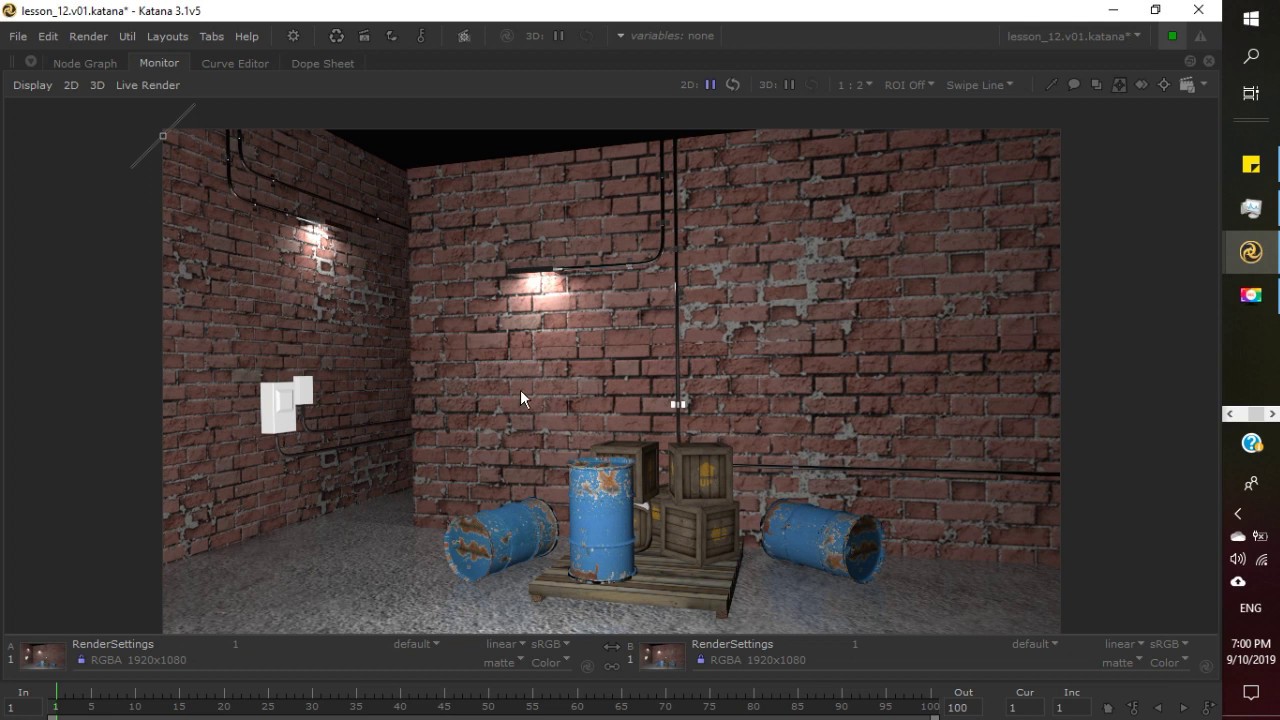Toggle the Monitor 2D pause button
The image size is (1280, 720).
point(710,85)
